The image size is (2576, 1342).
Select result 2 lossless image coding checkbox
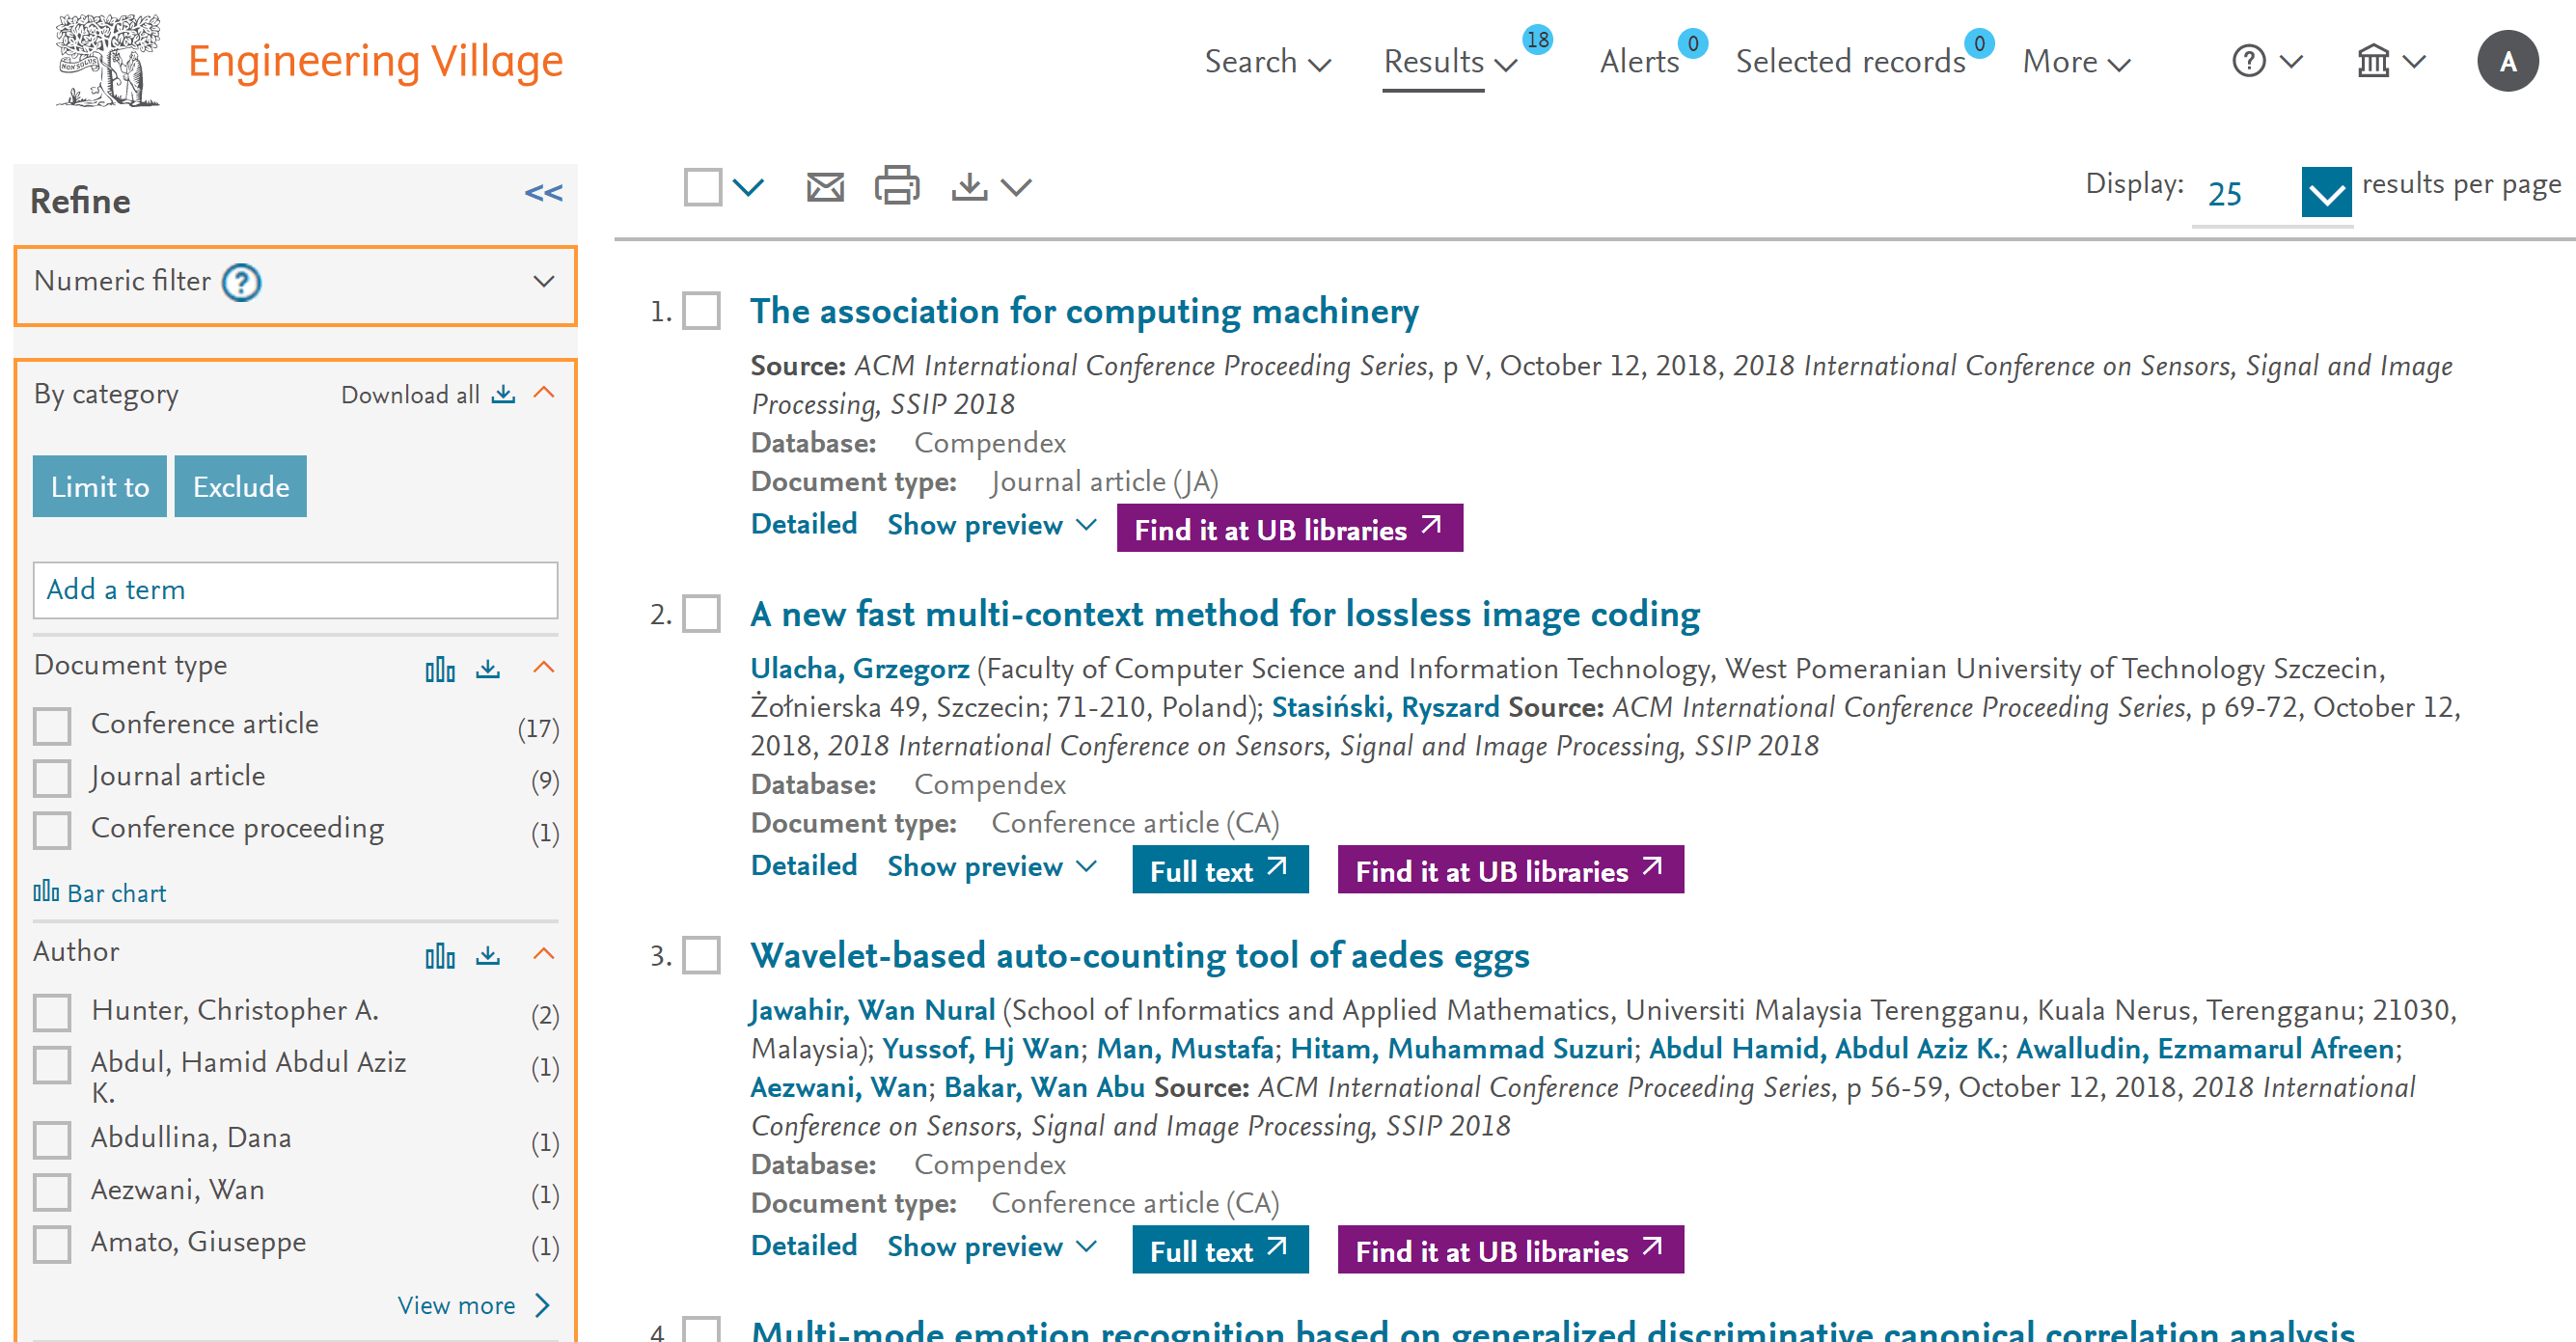[x=701, y=614]
